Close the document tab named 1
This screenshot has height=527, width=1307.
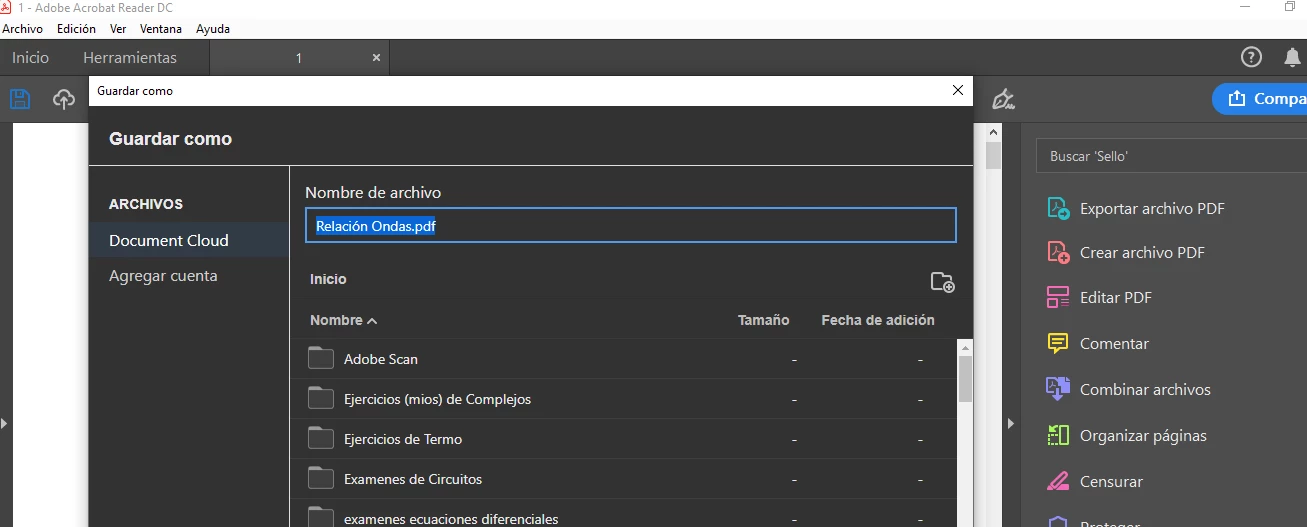click(x=376, y=58)
